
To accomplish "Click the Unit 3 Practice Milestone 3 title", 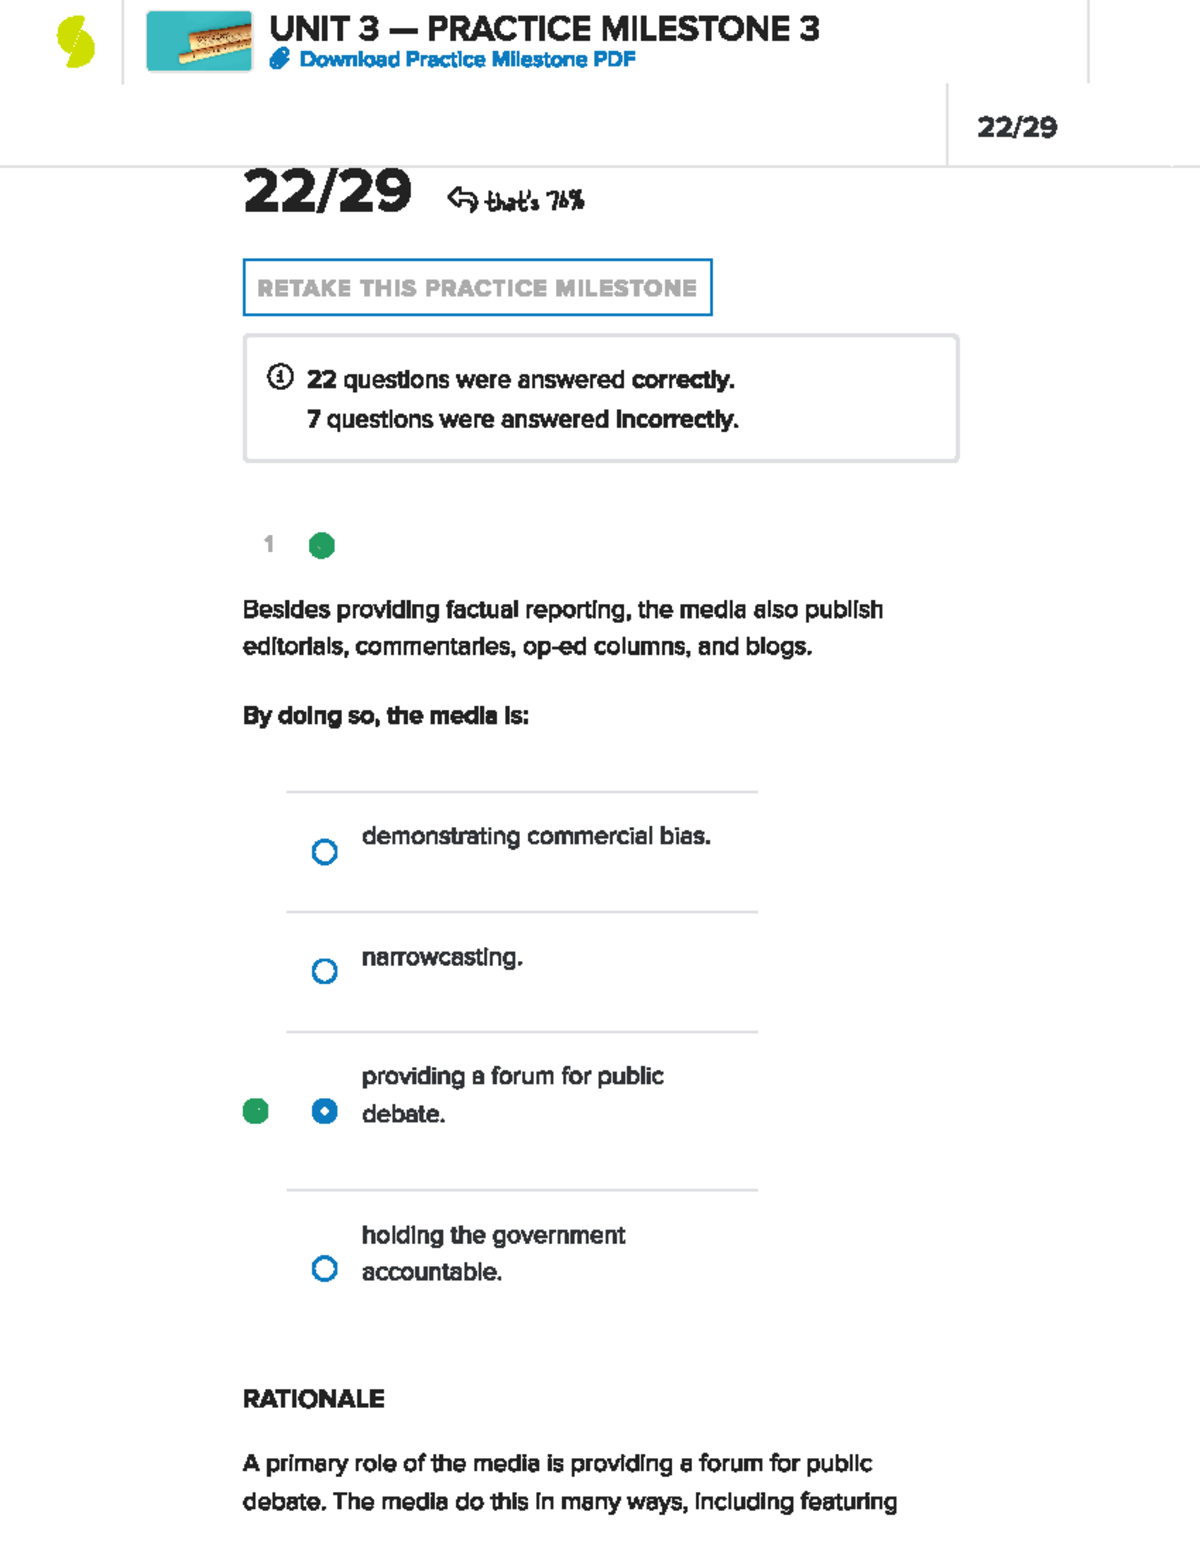I will coord(544,29).
